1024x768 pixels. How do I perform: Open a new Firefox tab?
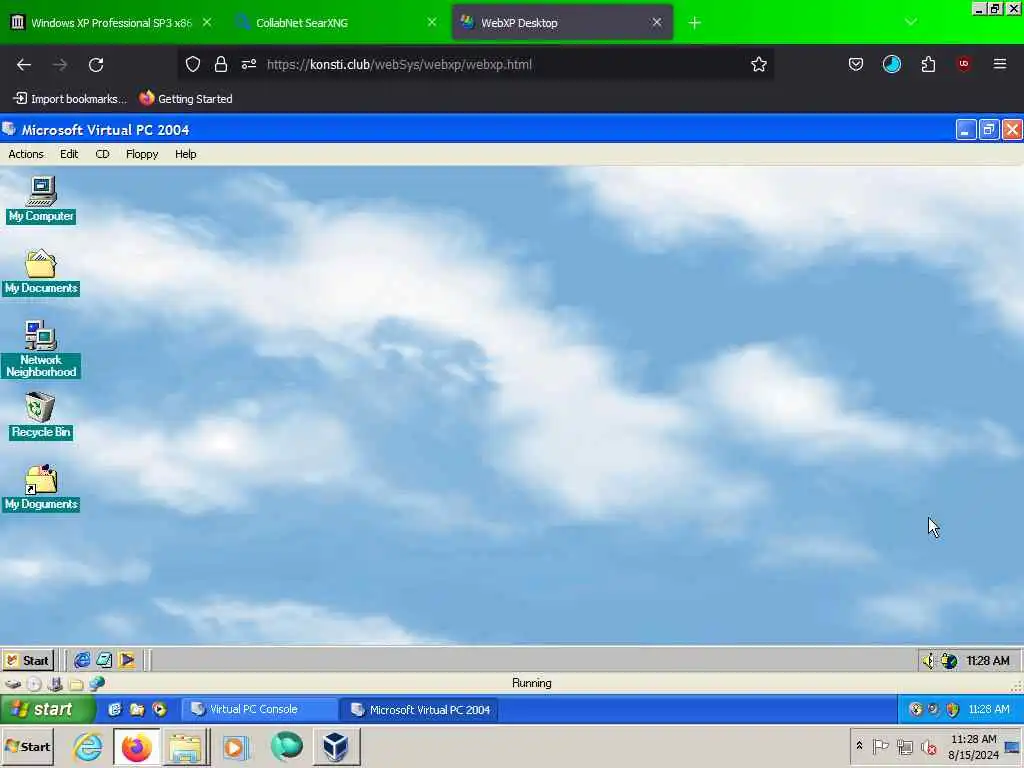tap(694, 23)
